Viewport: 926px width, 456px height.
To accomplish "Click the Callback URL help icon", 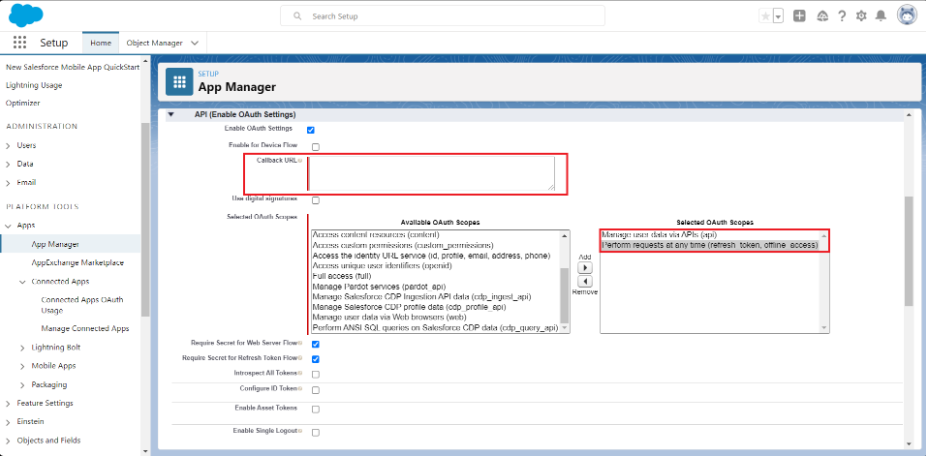I will (x=300, y=161).
